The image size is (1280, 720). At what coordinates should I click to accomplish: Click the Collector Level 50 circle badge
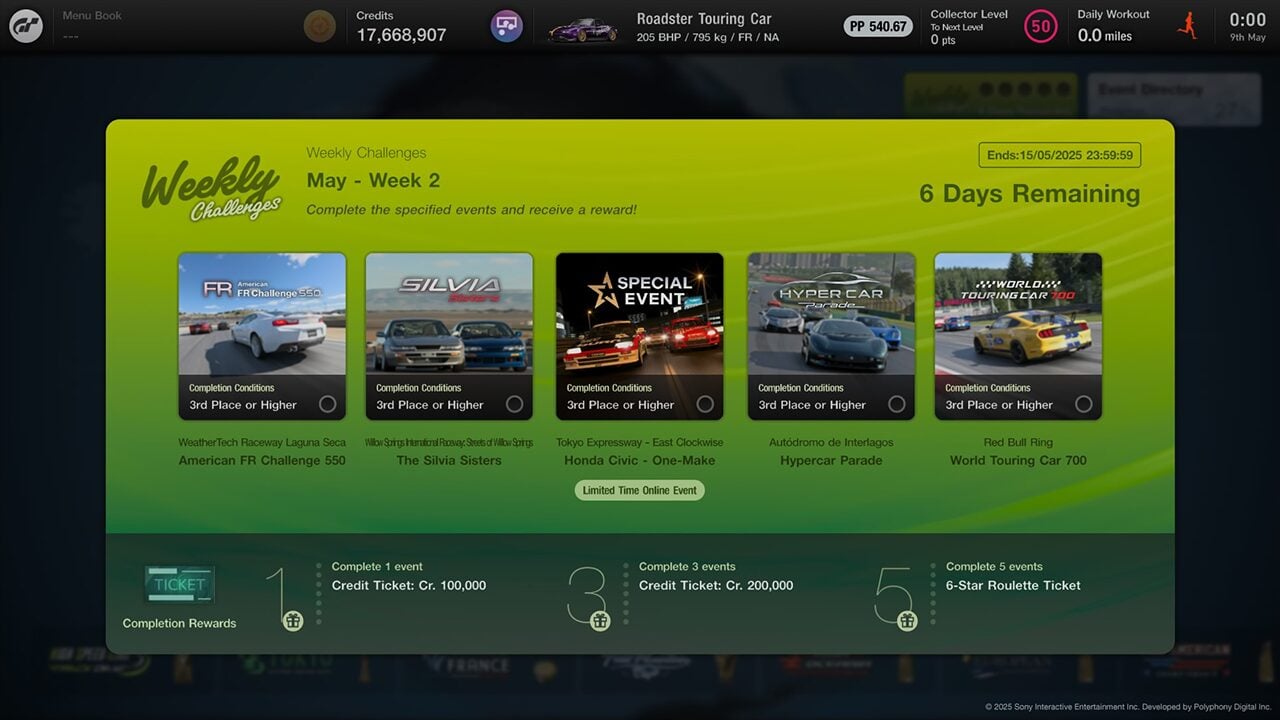(x=1041, y=26)
